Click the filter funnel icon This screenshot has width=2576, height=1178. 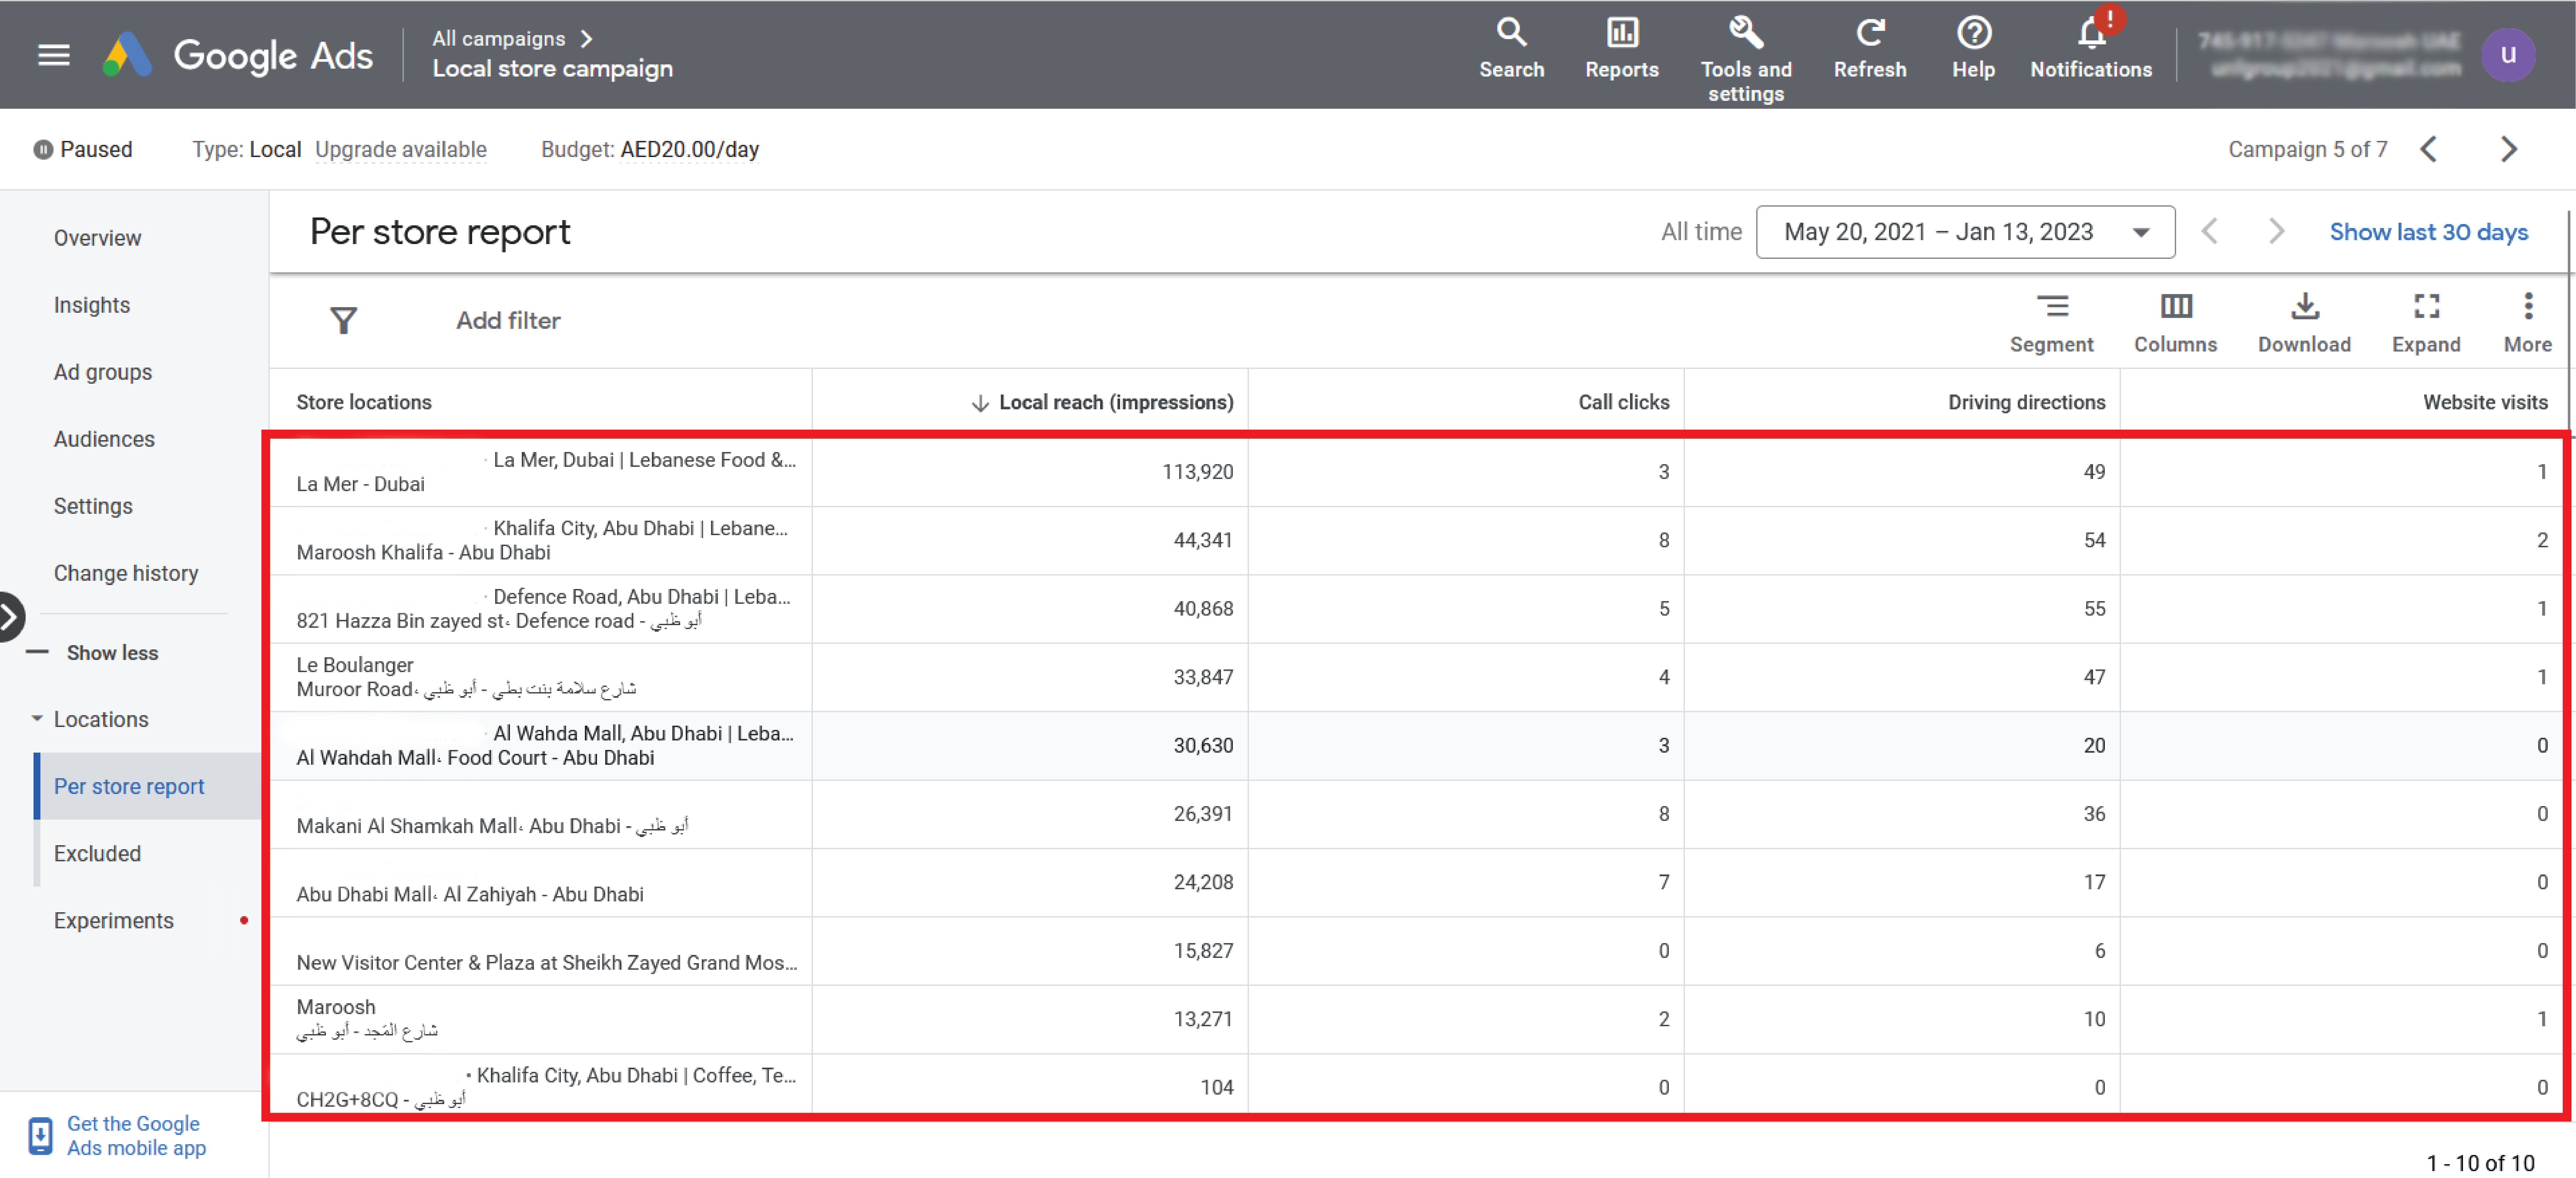click(x=343, y=320)
